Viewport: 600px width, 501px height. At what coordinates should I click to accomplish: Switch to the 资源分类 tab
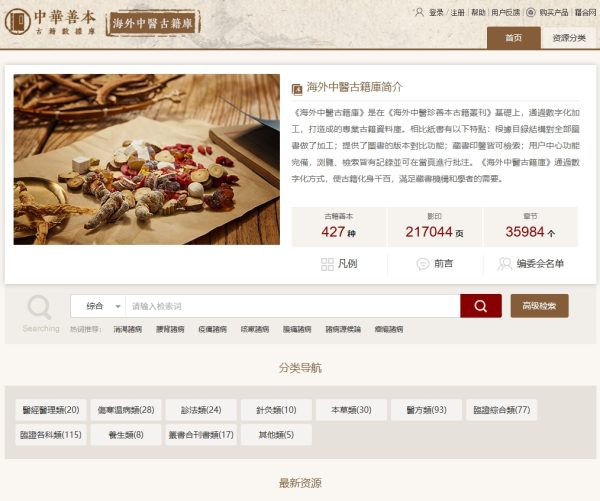tap(569, 38)
